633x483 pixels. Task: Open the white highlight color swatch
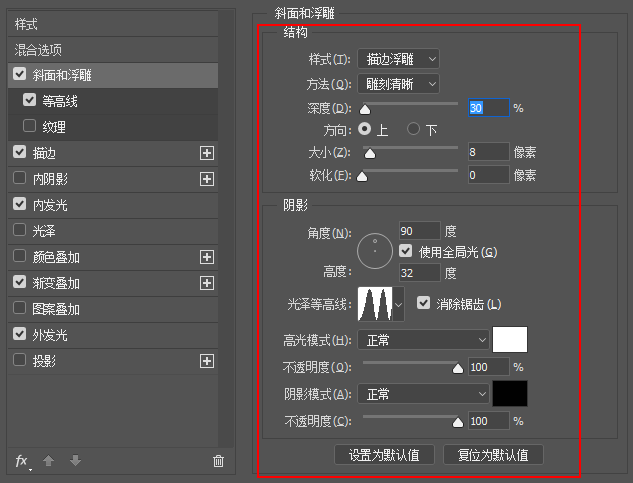510,340
